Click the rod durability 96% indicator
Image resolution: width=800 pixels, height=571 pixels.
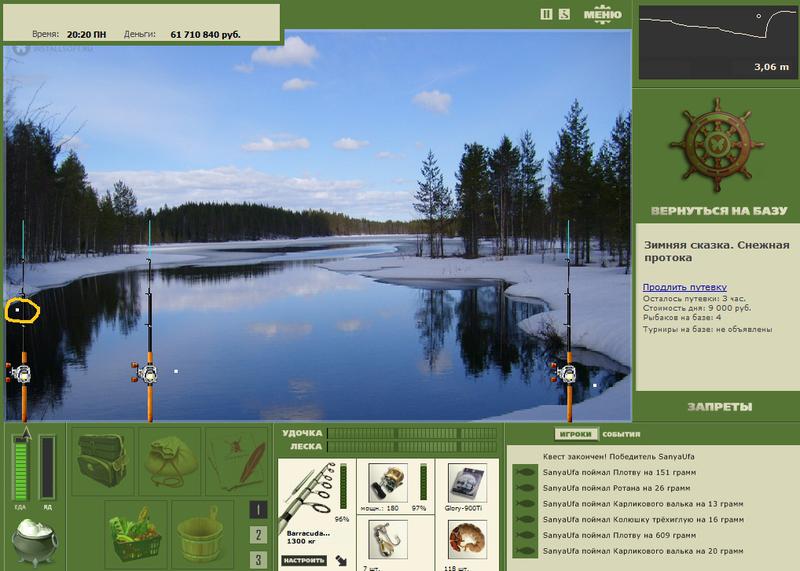(343, 487)
